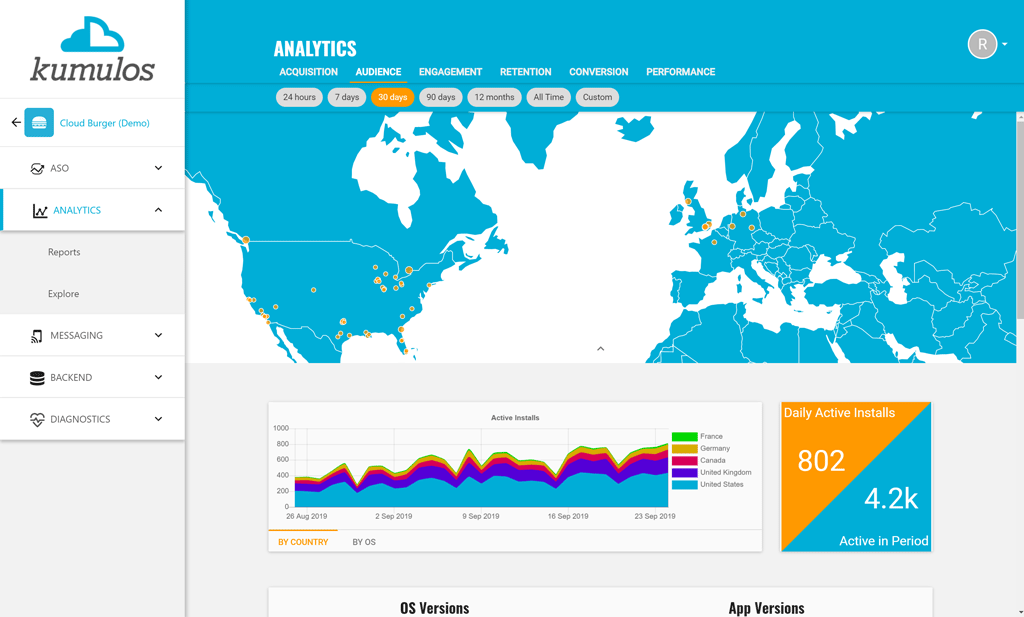Image resolution: width=1024 pixels, height=617 pixels.
Task: Click the ASO sidebar icon
Action: [x=37, y=169]
